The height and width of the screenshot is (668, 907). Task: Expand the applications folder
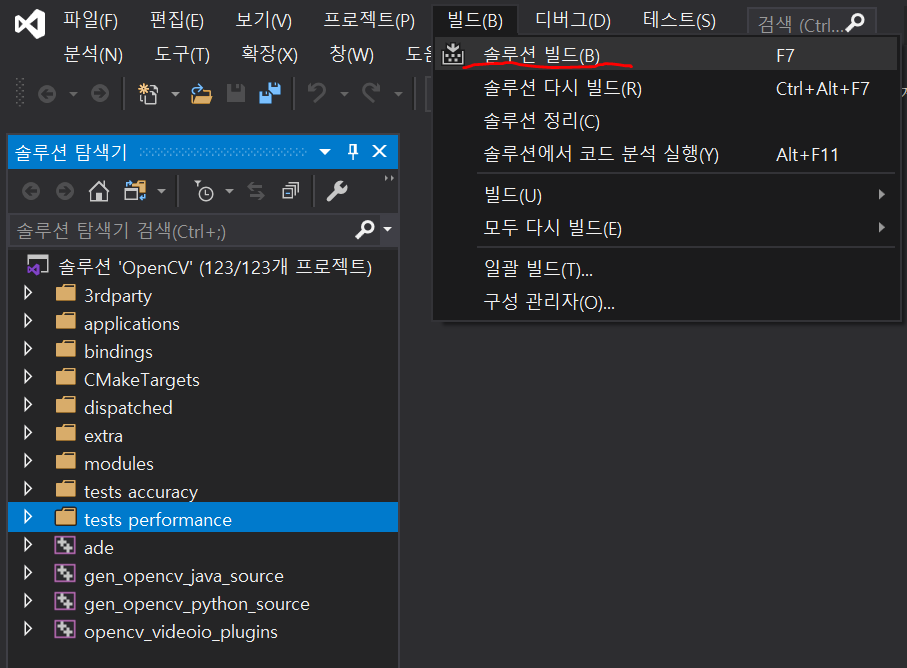28,321
